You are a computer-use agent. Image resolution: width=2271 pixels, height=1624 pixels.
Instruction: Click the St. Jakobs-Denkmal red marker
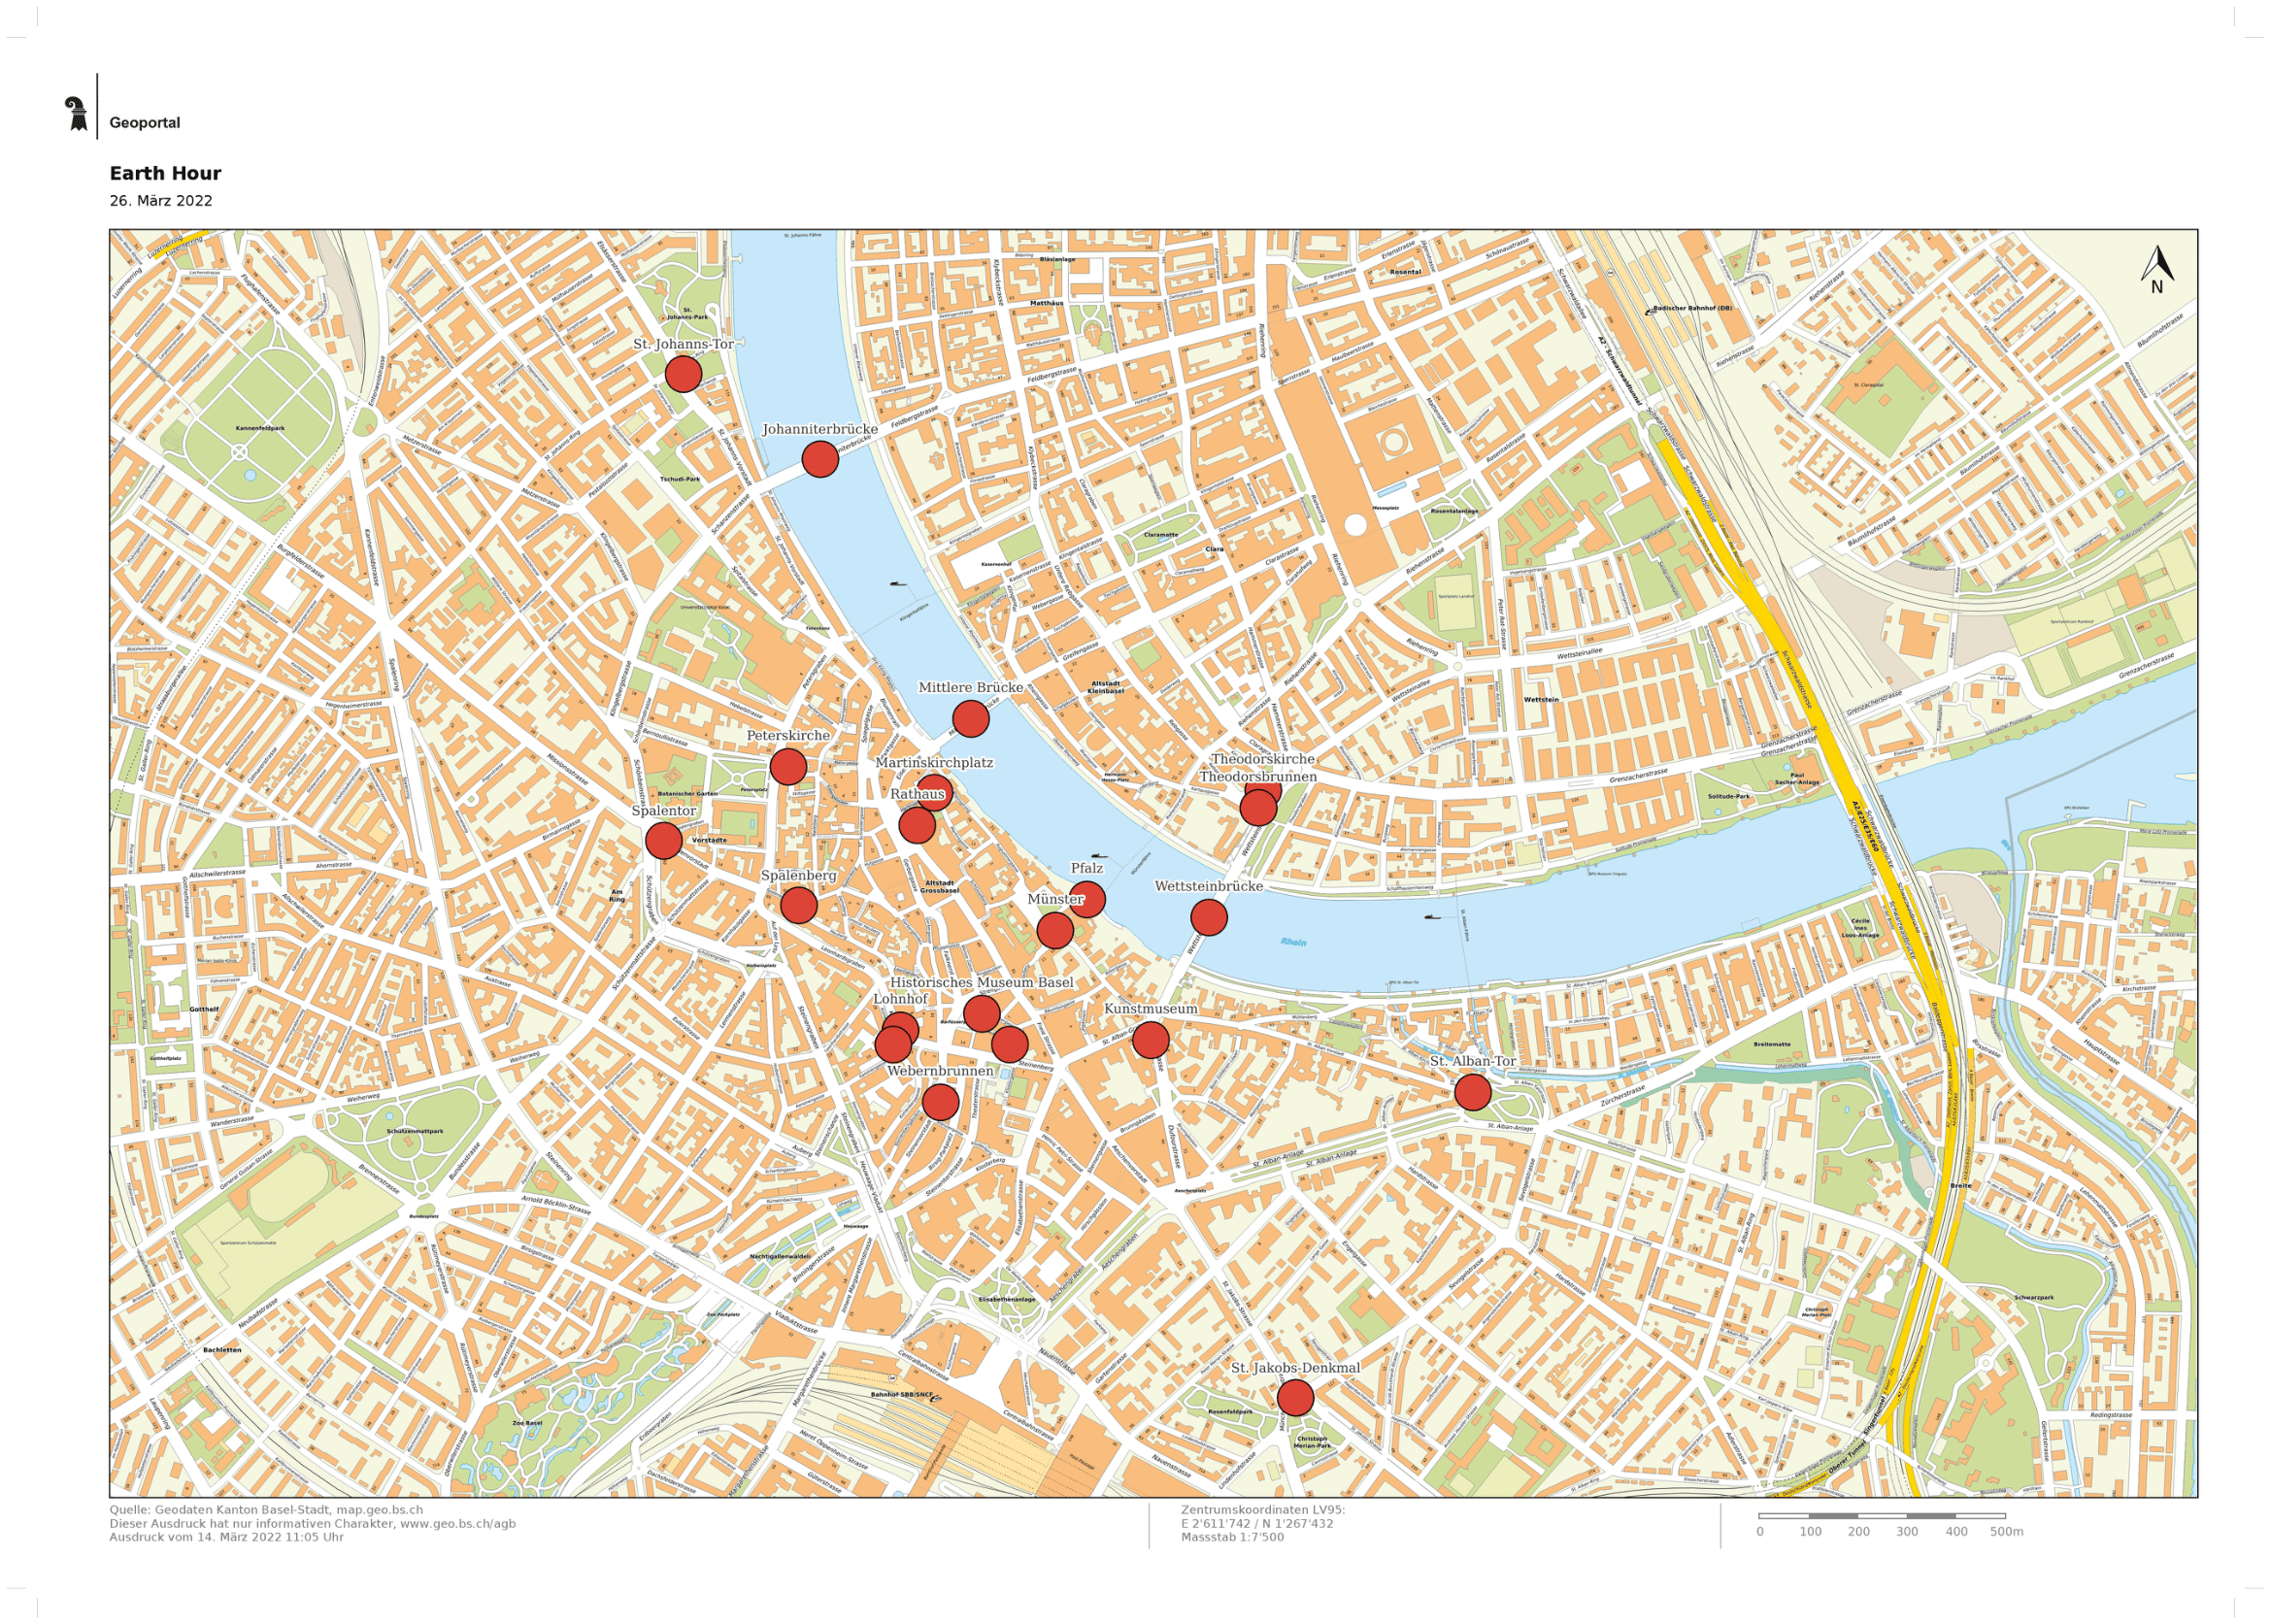pyautogui.click(x=1295, y=1398)
